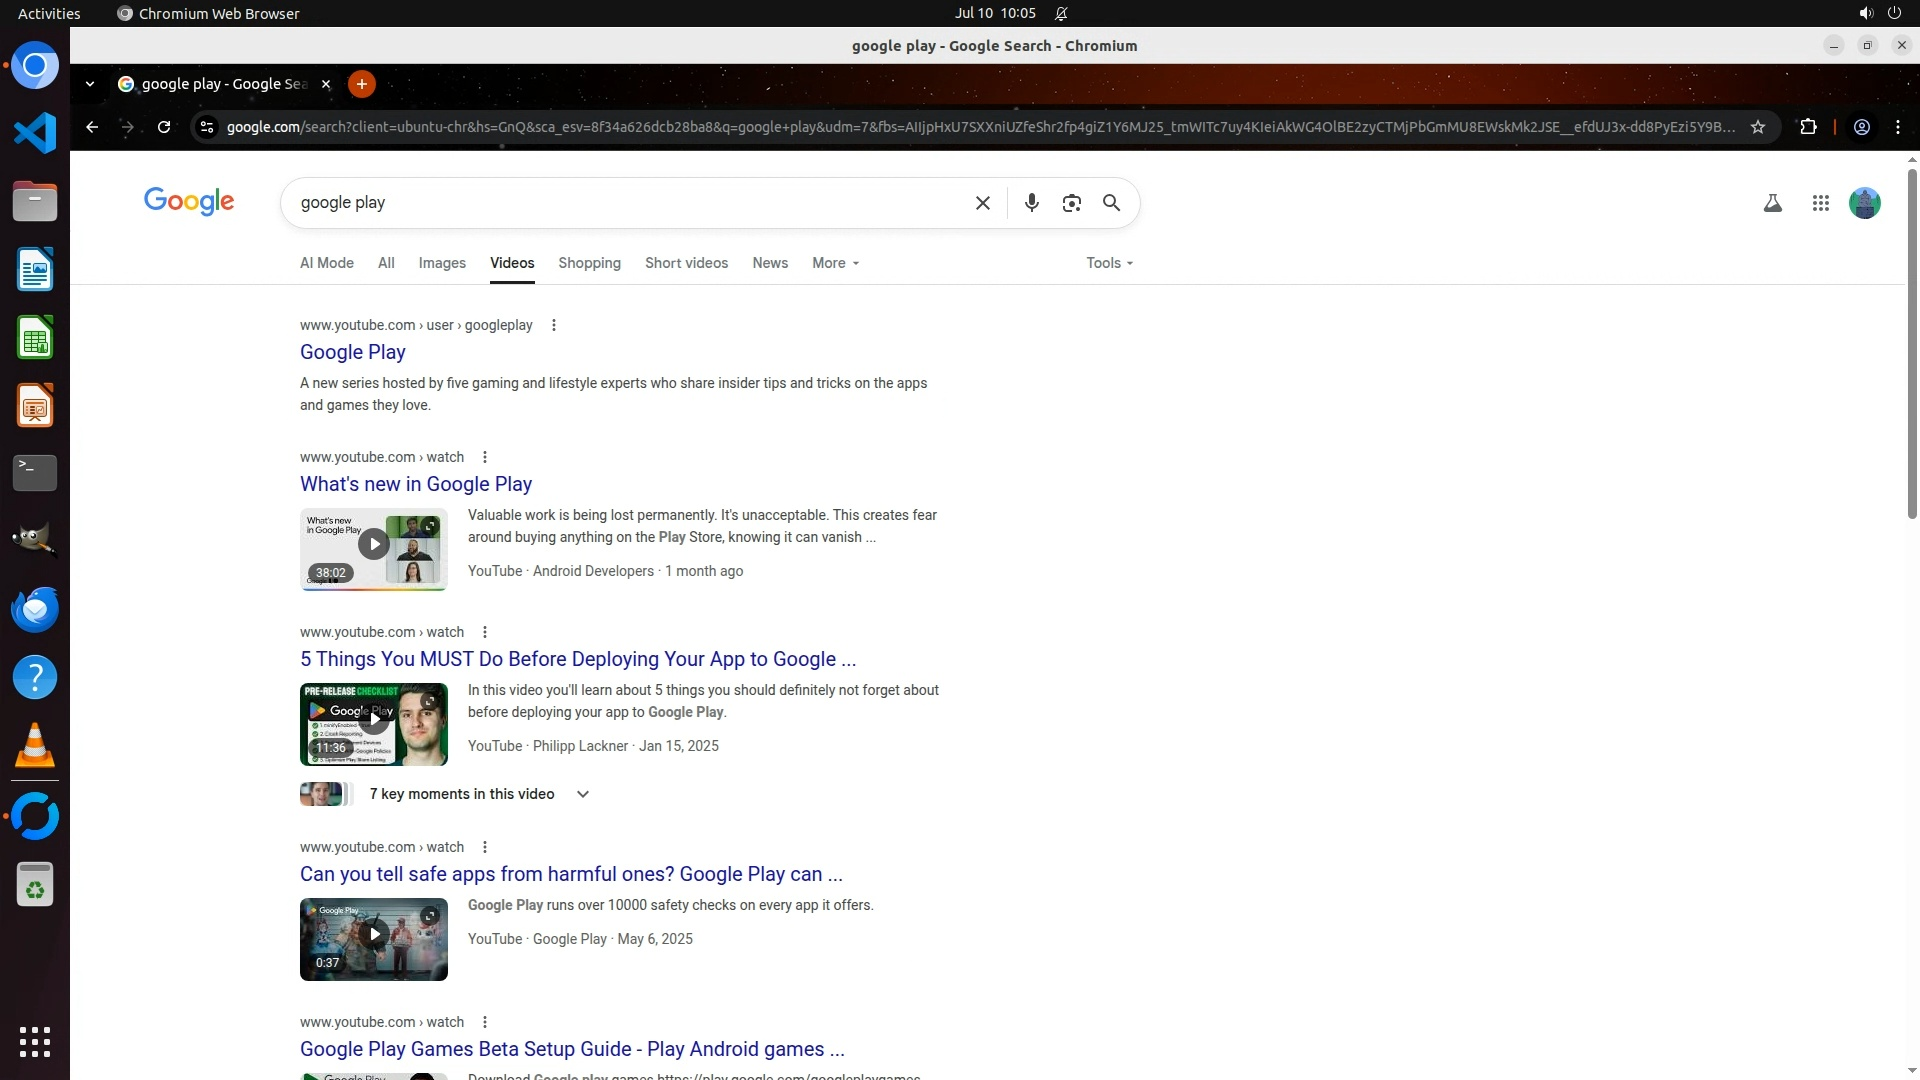Open the More search filters dropdown
The image size is (1920, 1080).
coord(835,263)
